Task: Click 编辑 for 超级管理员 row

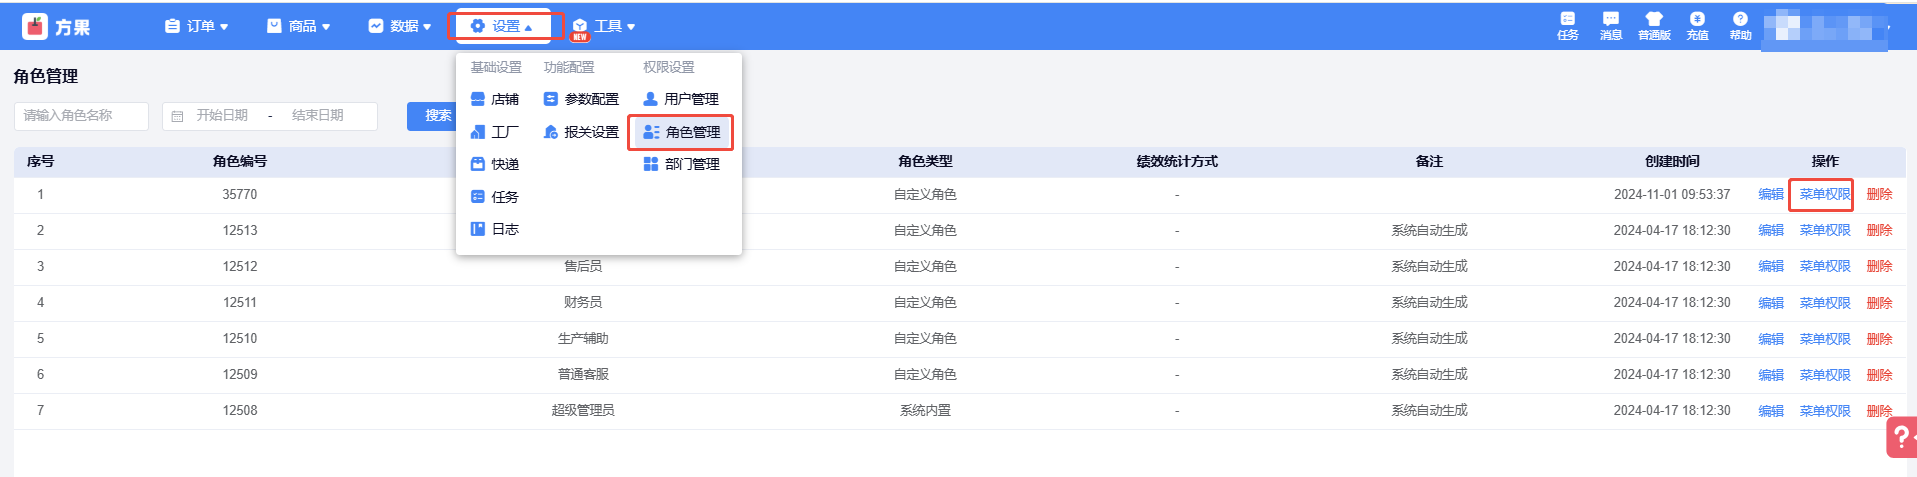Action: 1771,411
